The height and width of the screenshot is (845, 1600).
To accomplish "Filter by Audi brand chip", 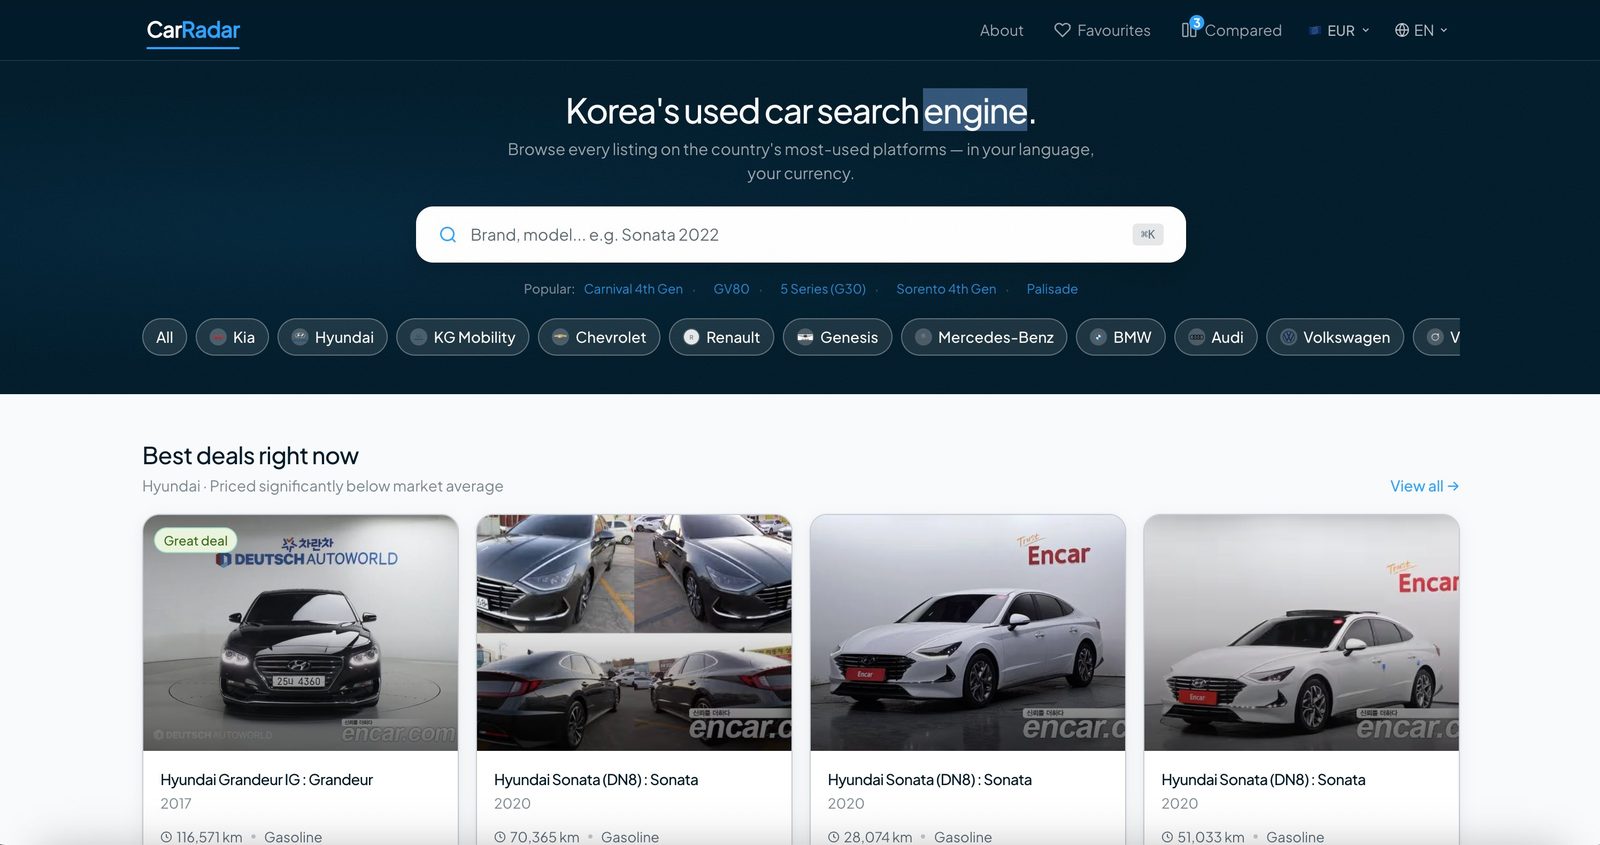I will point(1215,337).
